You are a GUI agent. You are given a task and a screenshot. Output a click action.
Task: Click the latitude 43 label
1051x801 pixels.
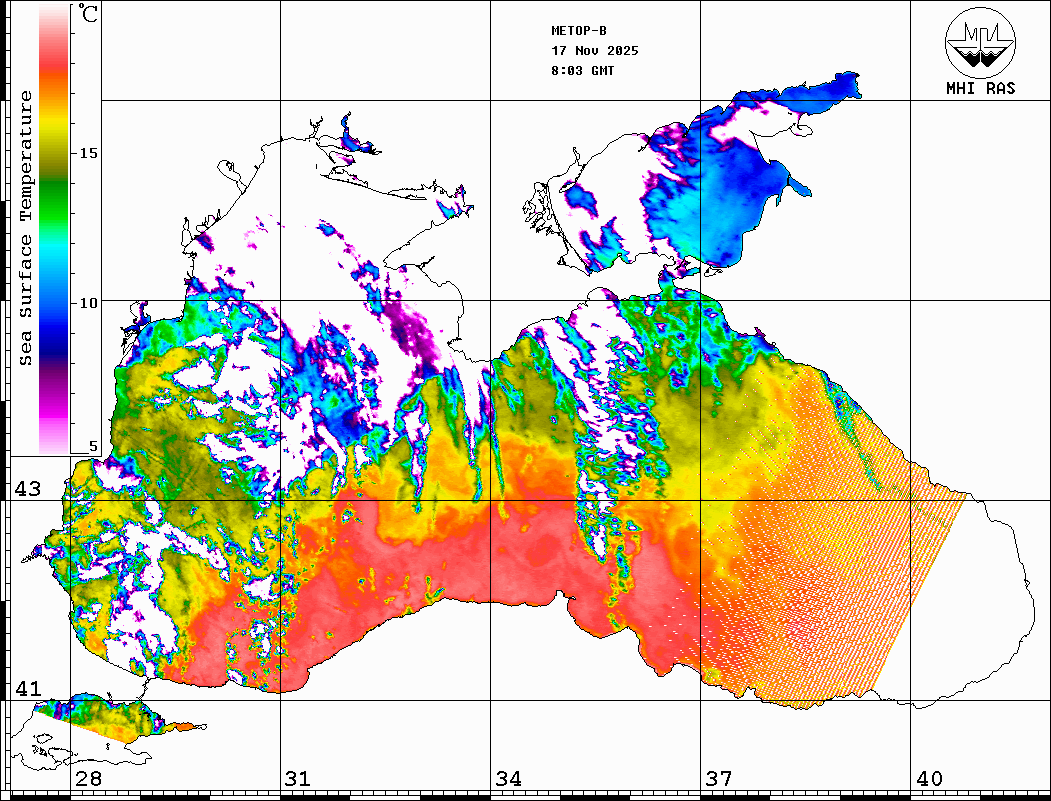pyautogui.click(x=26, y=489)
